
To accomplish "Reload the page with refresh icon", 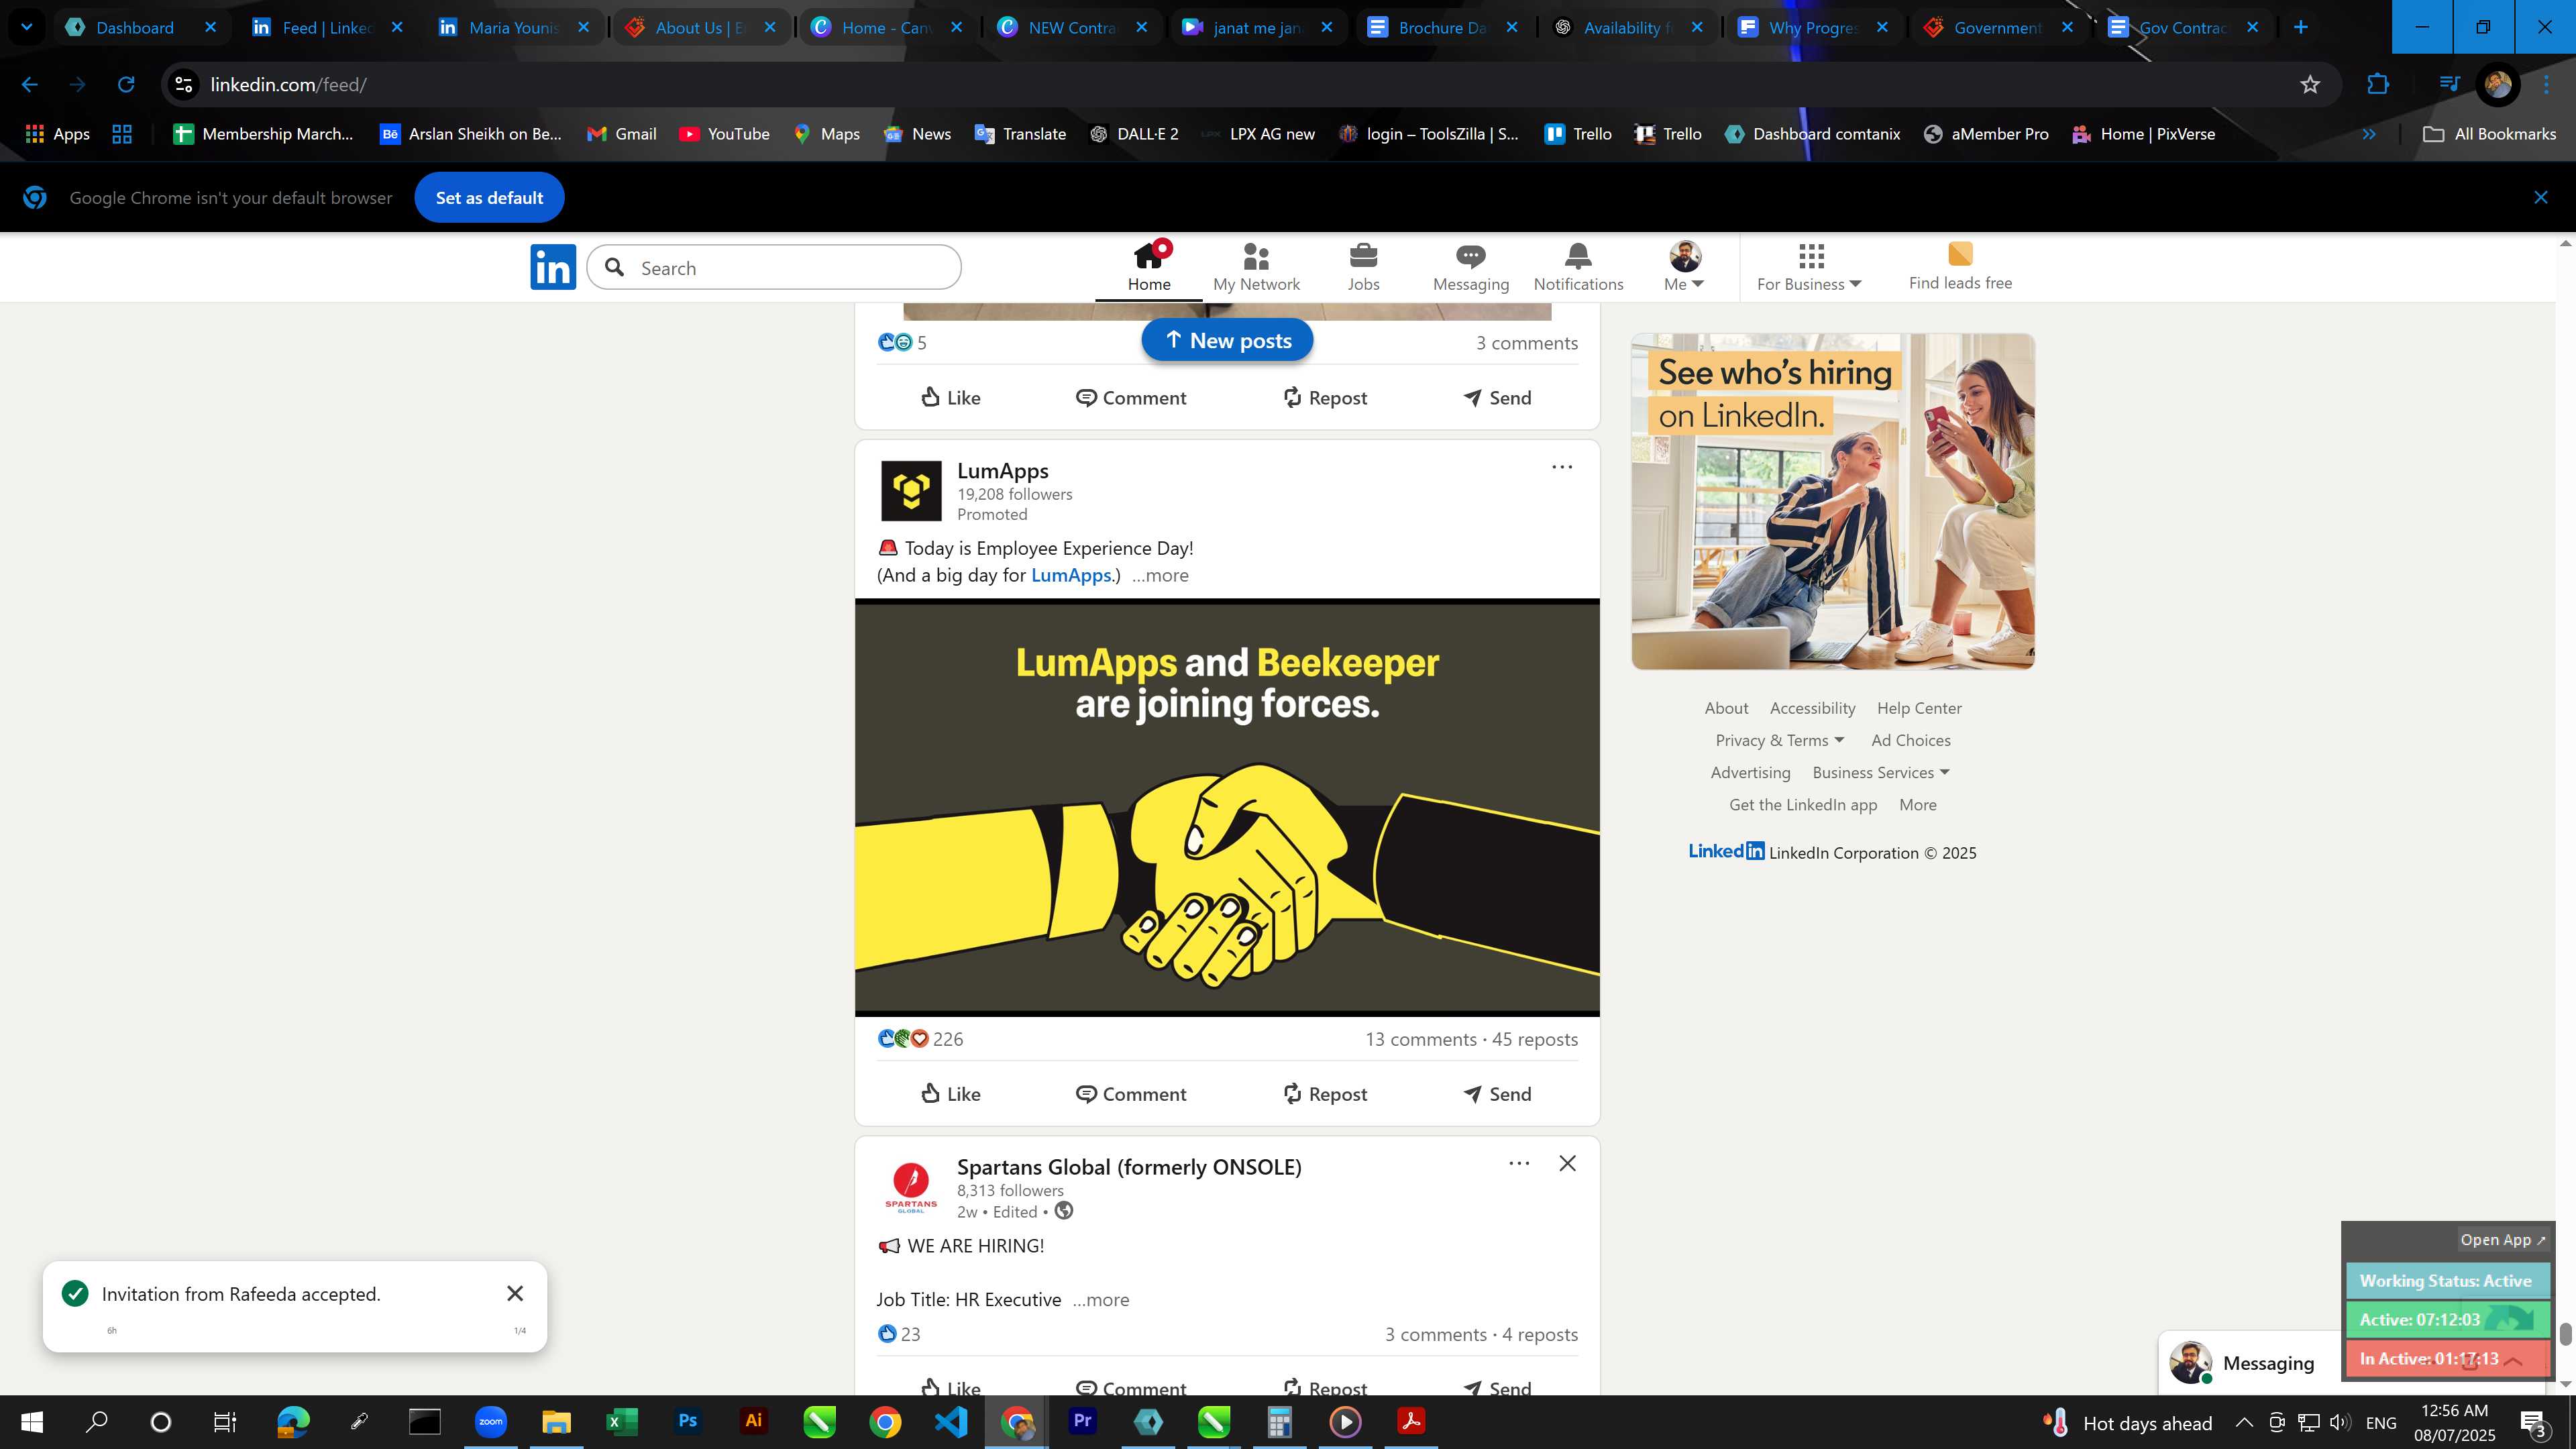I will coord(126,85).
